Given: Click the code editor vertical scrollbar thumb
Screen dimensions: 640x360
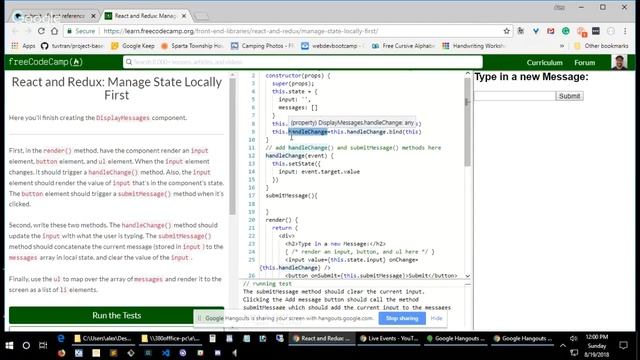Looking at the screenshot, I should [467, 122].
